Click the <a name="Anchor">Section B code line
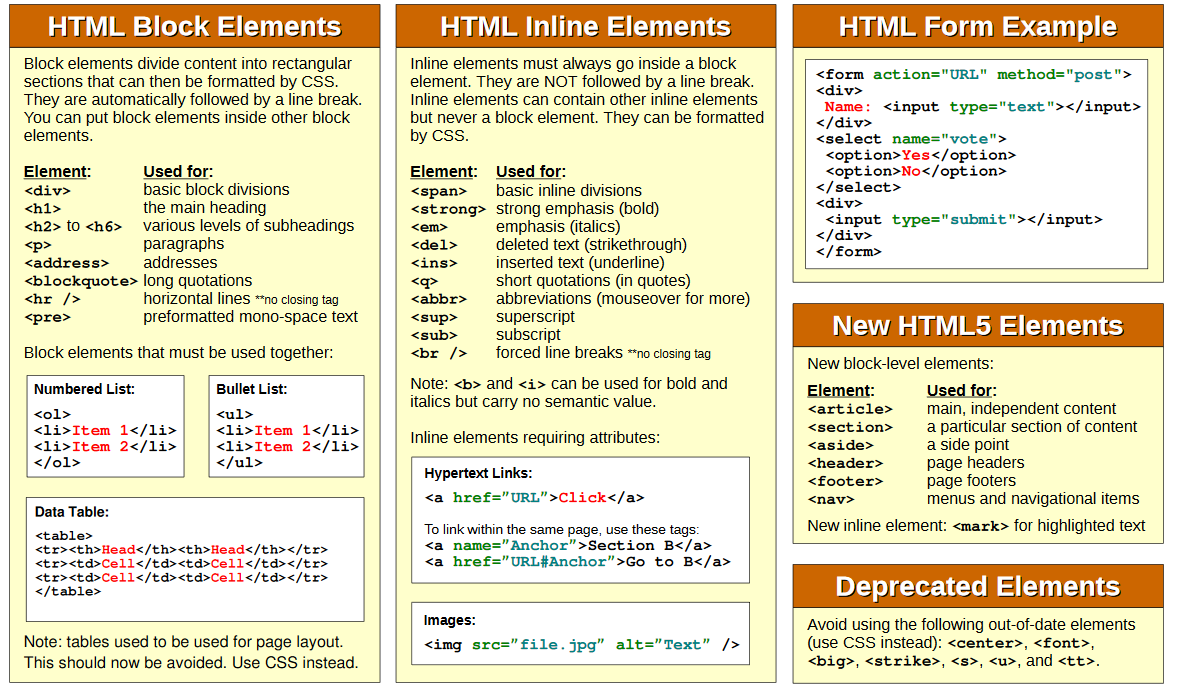 click(568, 546)
